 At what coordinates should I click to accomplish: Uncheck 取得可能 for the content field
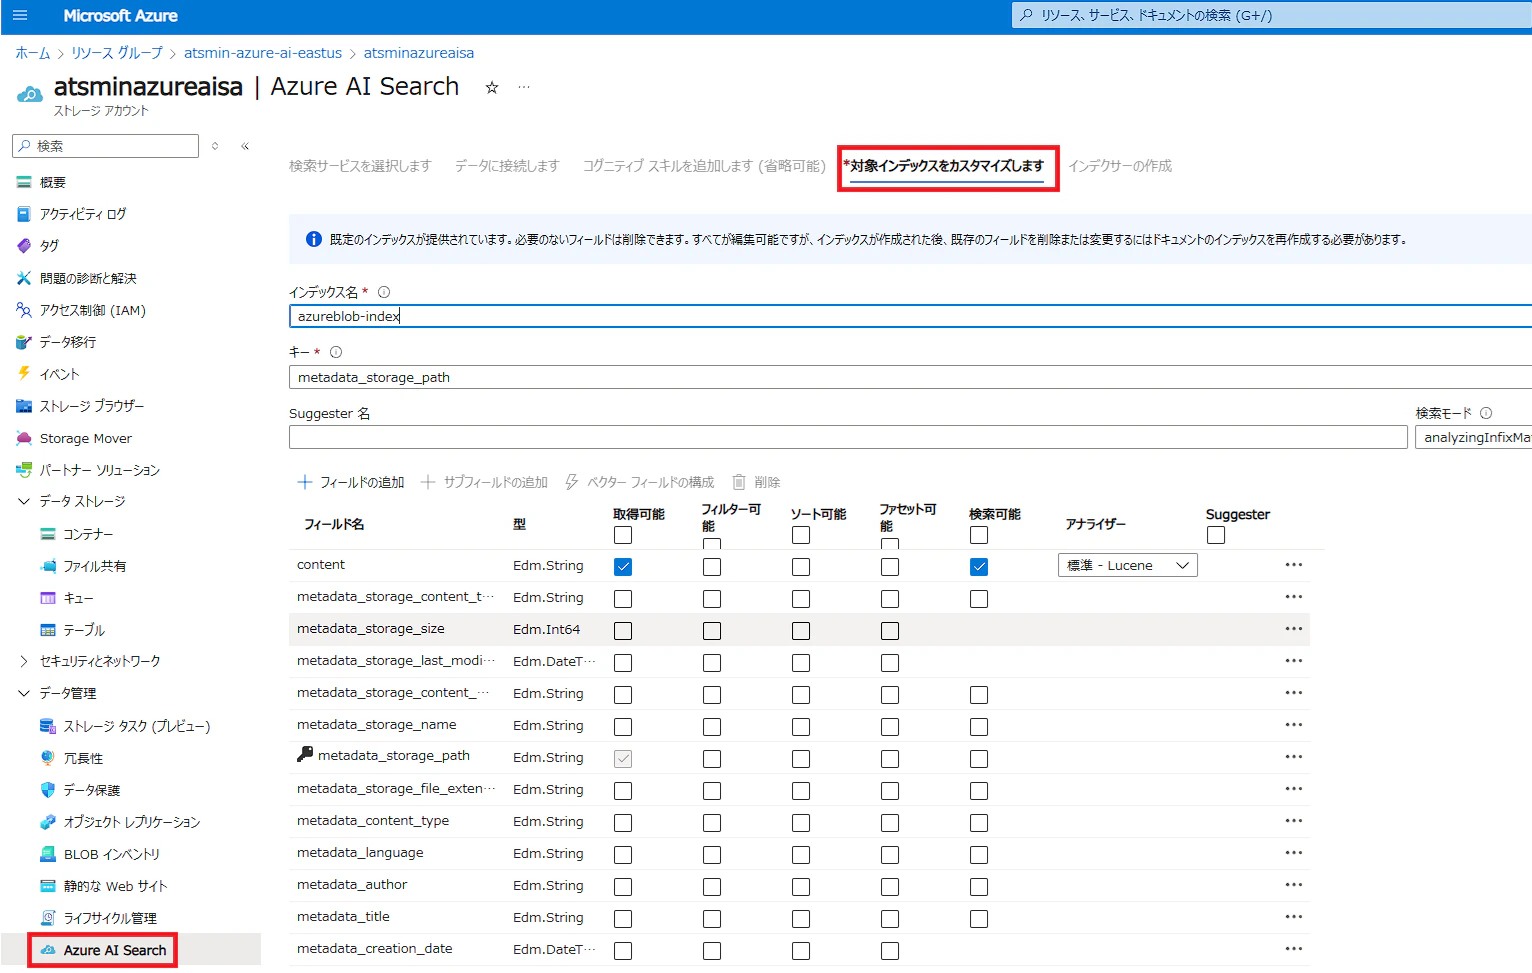coord(623,566)
